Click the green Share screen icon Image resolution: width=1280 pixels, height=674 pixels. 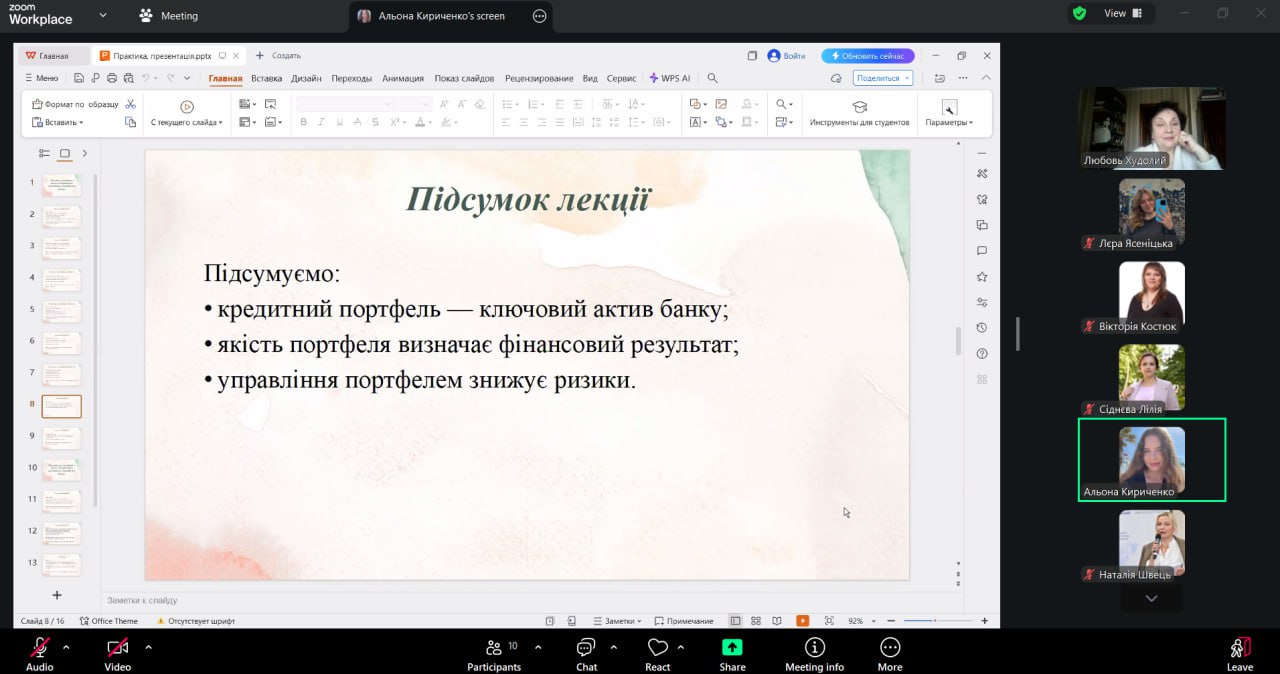coord(732,648)
